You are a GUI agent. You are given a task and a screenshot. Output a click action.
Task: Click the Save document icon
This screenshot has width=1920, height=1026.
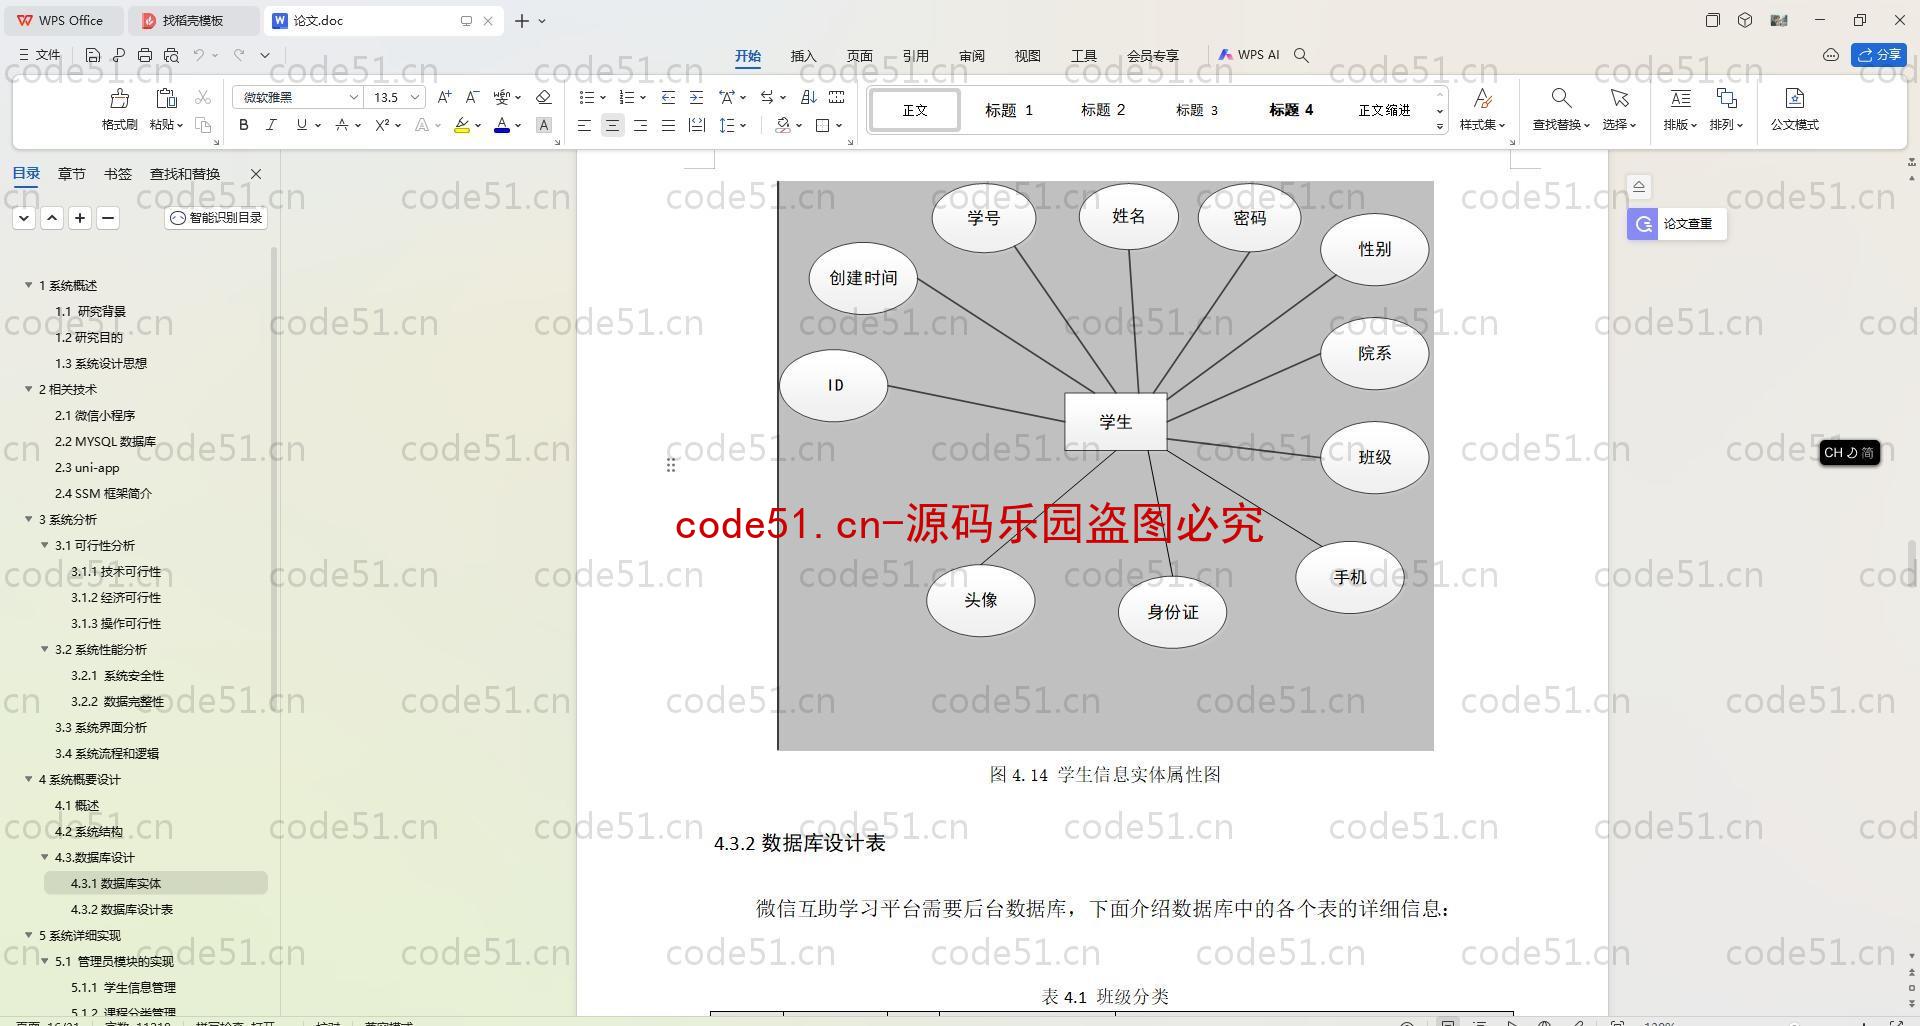pyautogui.click(x=93, y=55)
